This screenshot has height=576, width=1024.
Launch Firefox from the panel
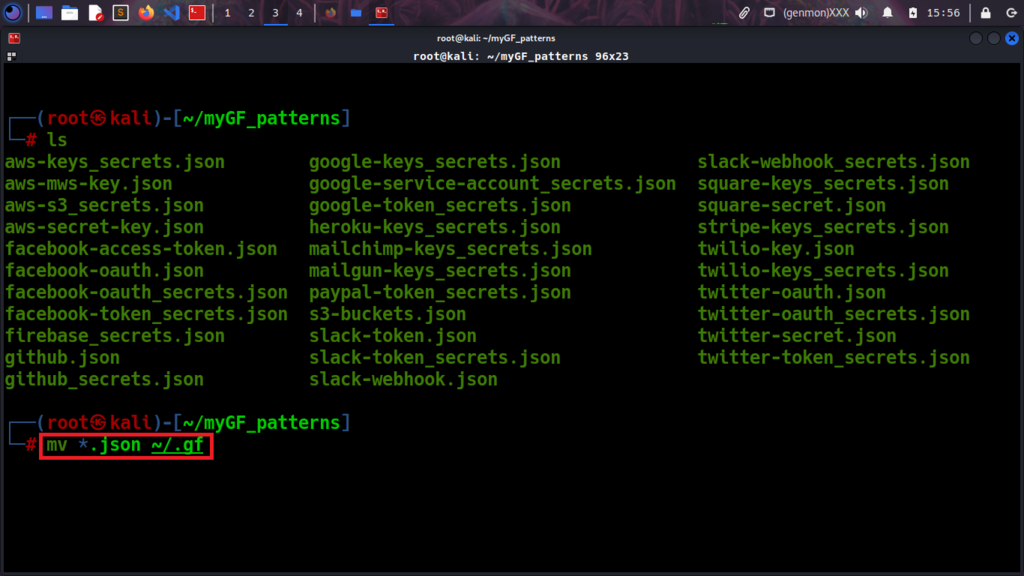point(147,13)
